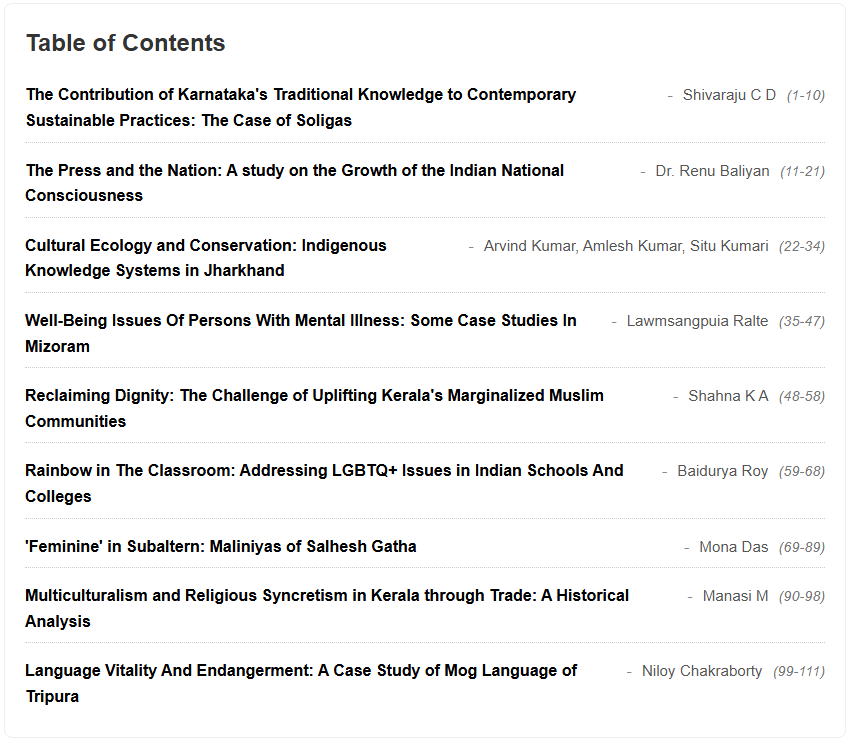Click the Table of Contents heading

(x=126, y=43)
